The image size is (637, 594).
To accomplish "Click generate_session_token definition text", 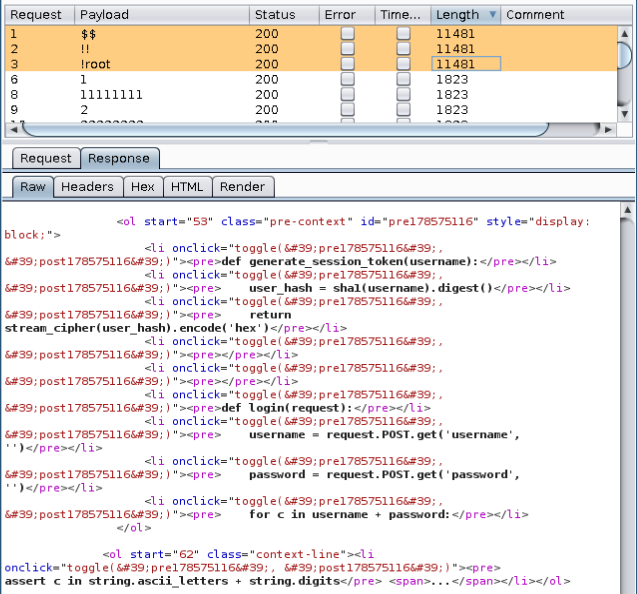I will click(350, 261).
